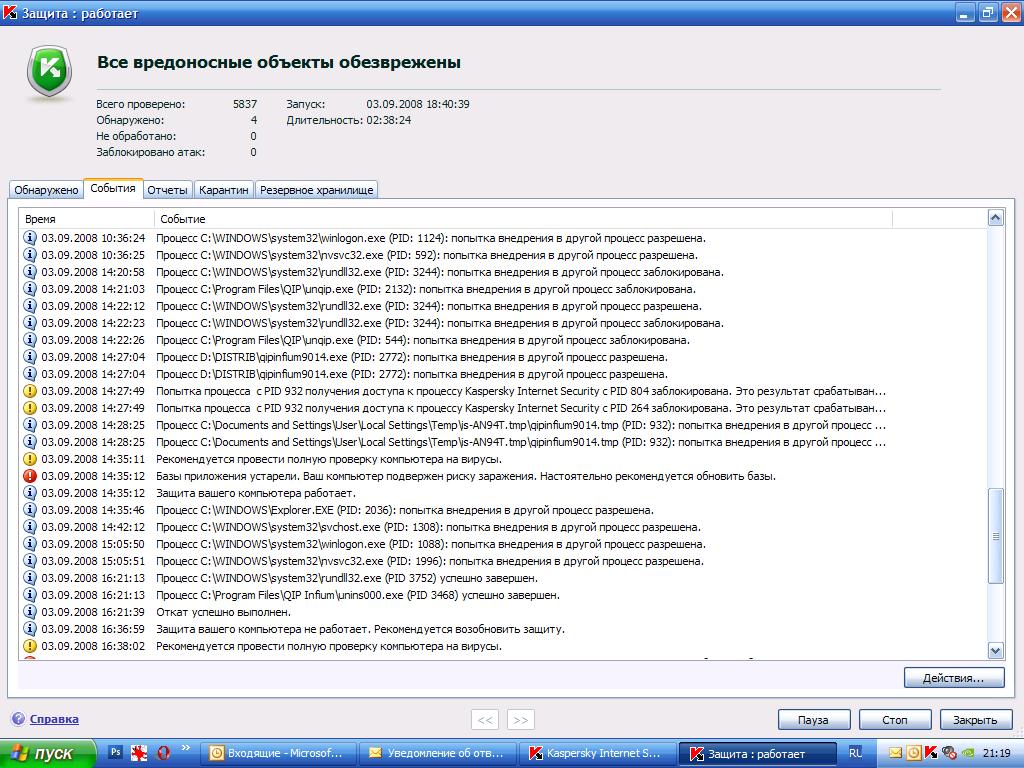The image size is (1024, 768).
Task: Click the yellow warning icon at 16:38:02
Action: point(29,645)
